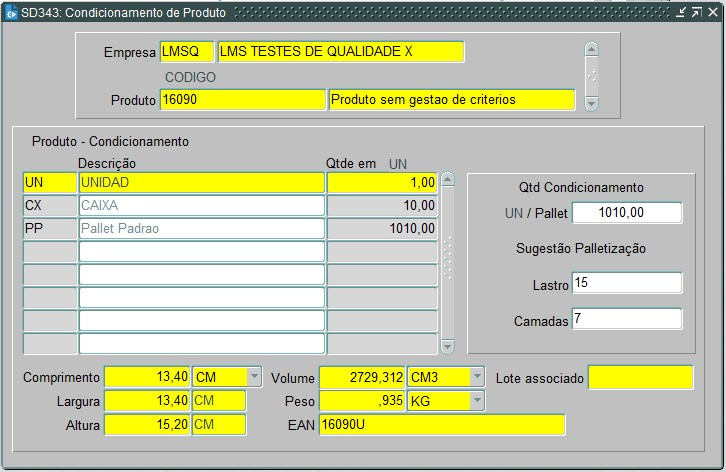Select the CAIXA description cell
This screenshot has height=472, width=726.
202,205
